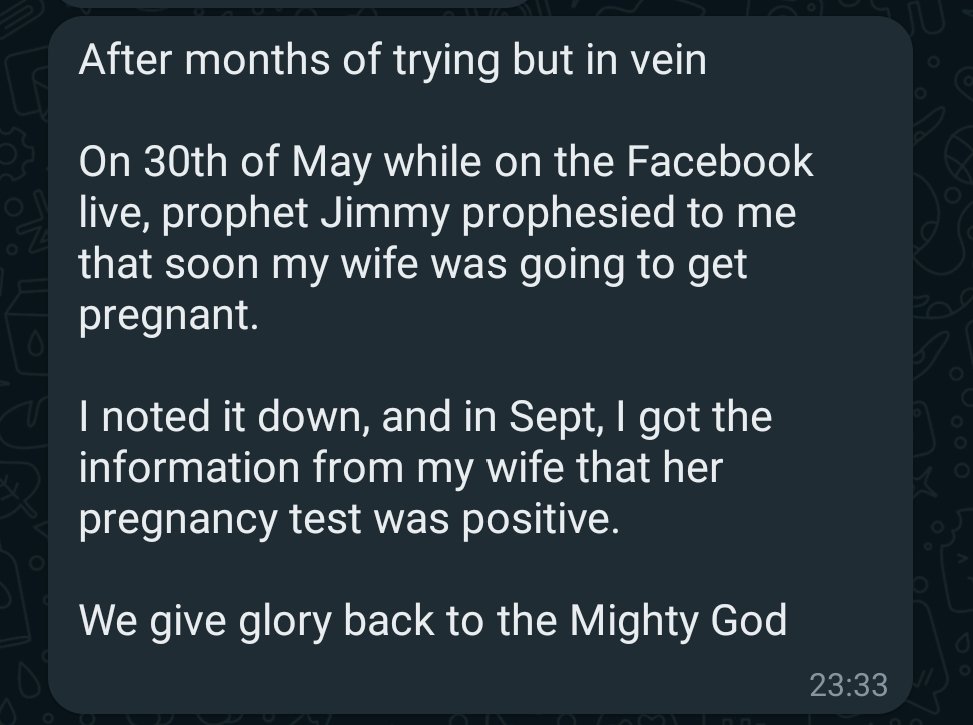This screenshot has height=725, width=973.
Task: Click the words "Mighty God"
Action: click(x=678, y=621)
